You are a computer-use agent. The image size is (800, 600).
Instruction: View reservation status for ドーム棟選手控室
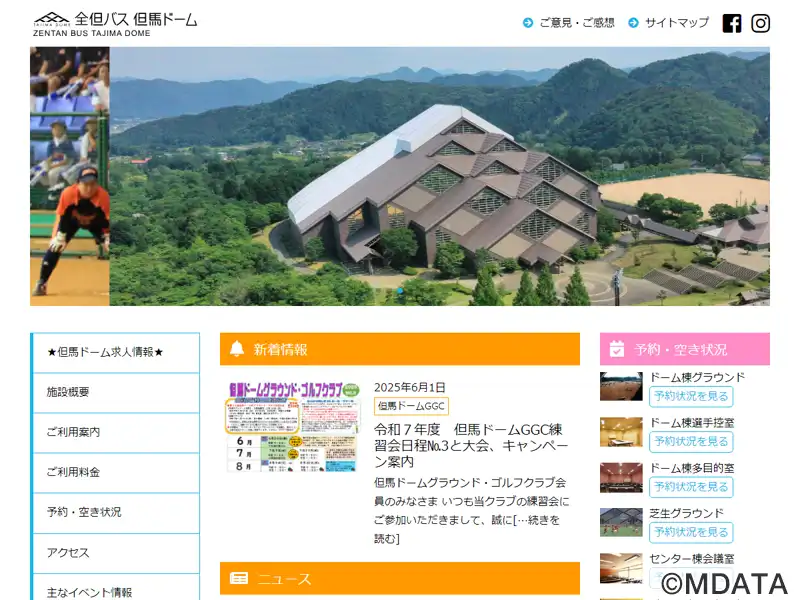coord(691,442)
